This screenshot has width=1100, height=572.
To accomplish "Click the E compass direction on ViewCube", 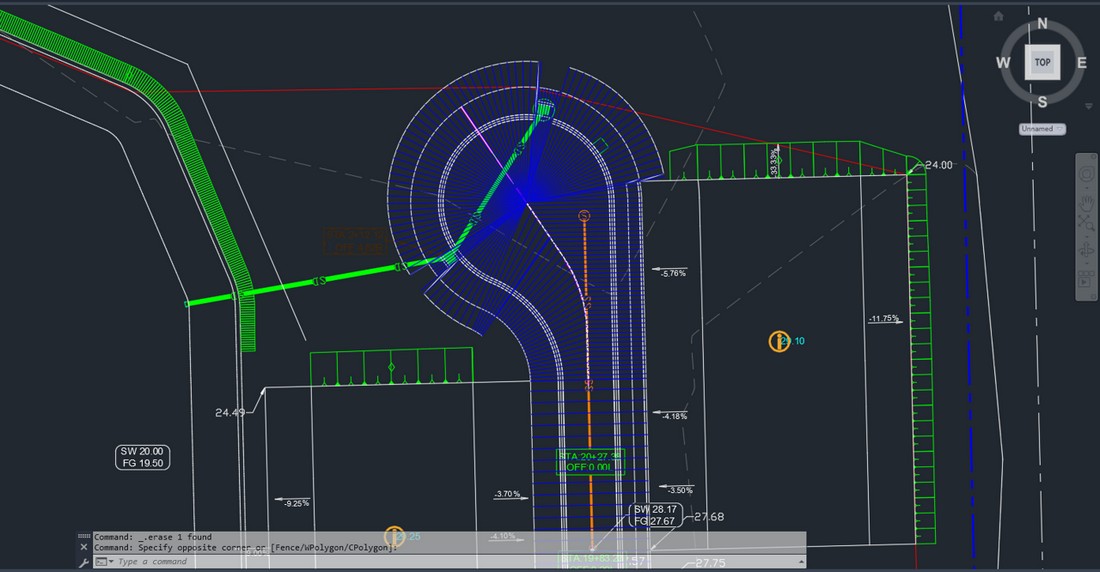I will pos(1081,63).
